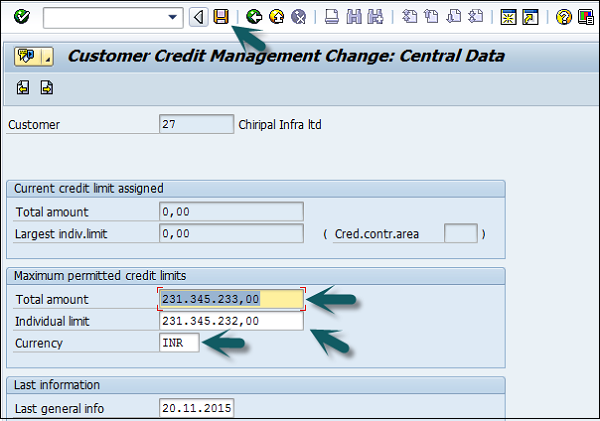
Task: Click the Cred.contr.area field
Action: (461, 233)
